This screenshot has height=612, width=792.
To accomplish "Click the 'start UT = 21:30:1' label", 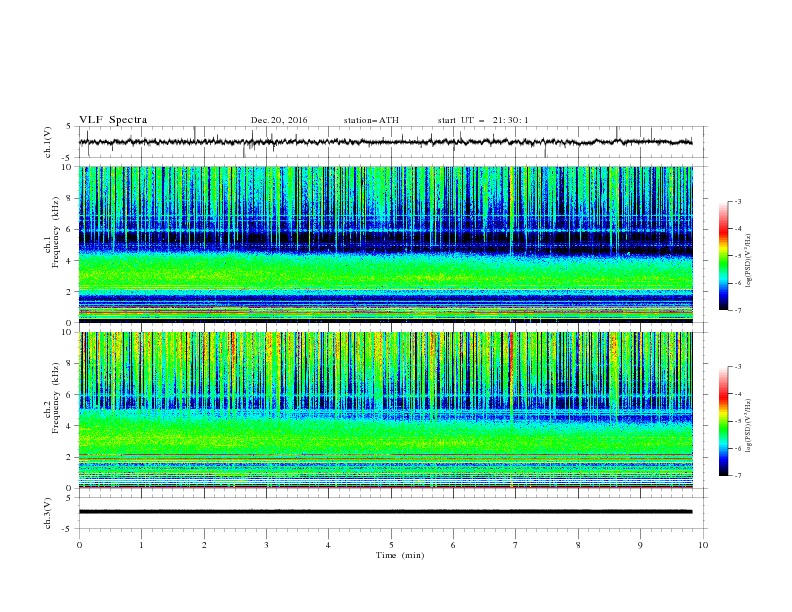I will click(x=483, y=120).
